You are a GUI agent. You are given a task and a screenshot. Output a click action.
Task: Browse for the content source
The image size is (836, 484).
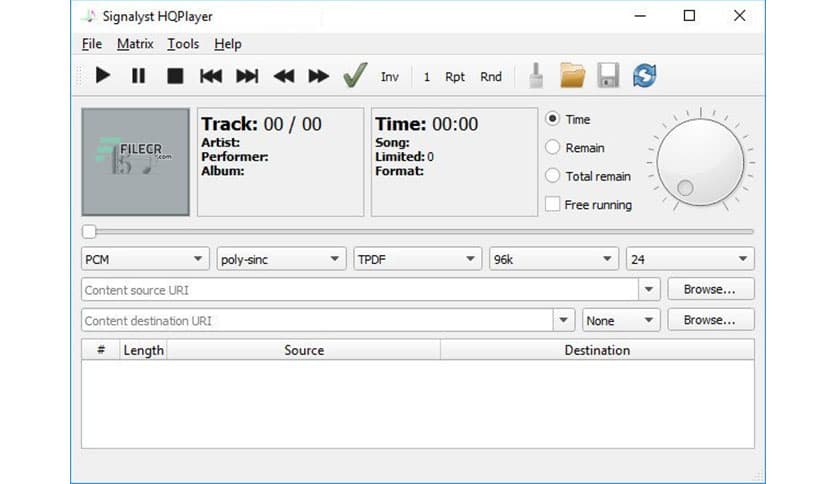(x=711, y=289)
